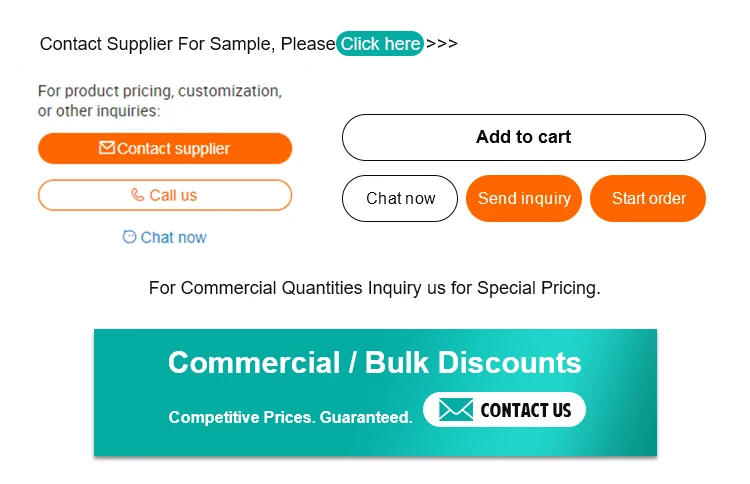Click the orange Contact supplier button
Image resolution: width=750 pixels, height=484 pixels.
point(165,148)
